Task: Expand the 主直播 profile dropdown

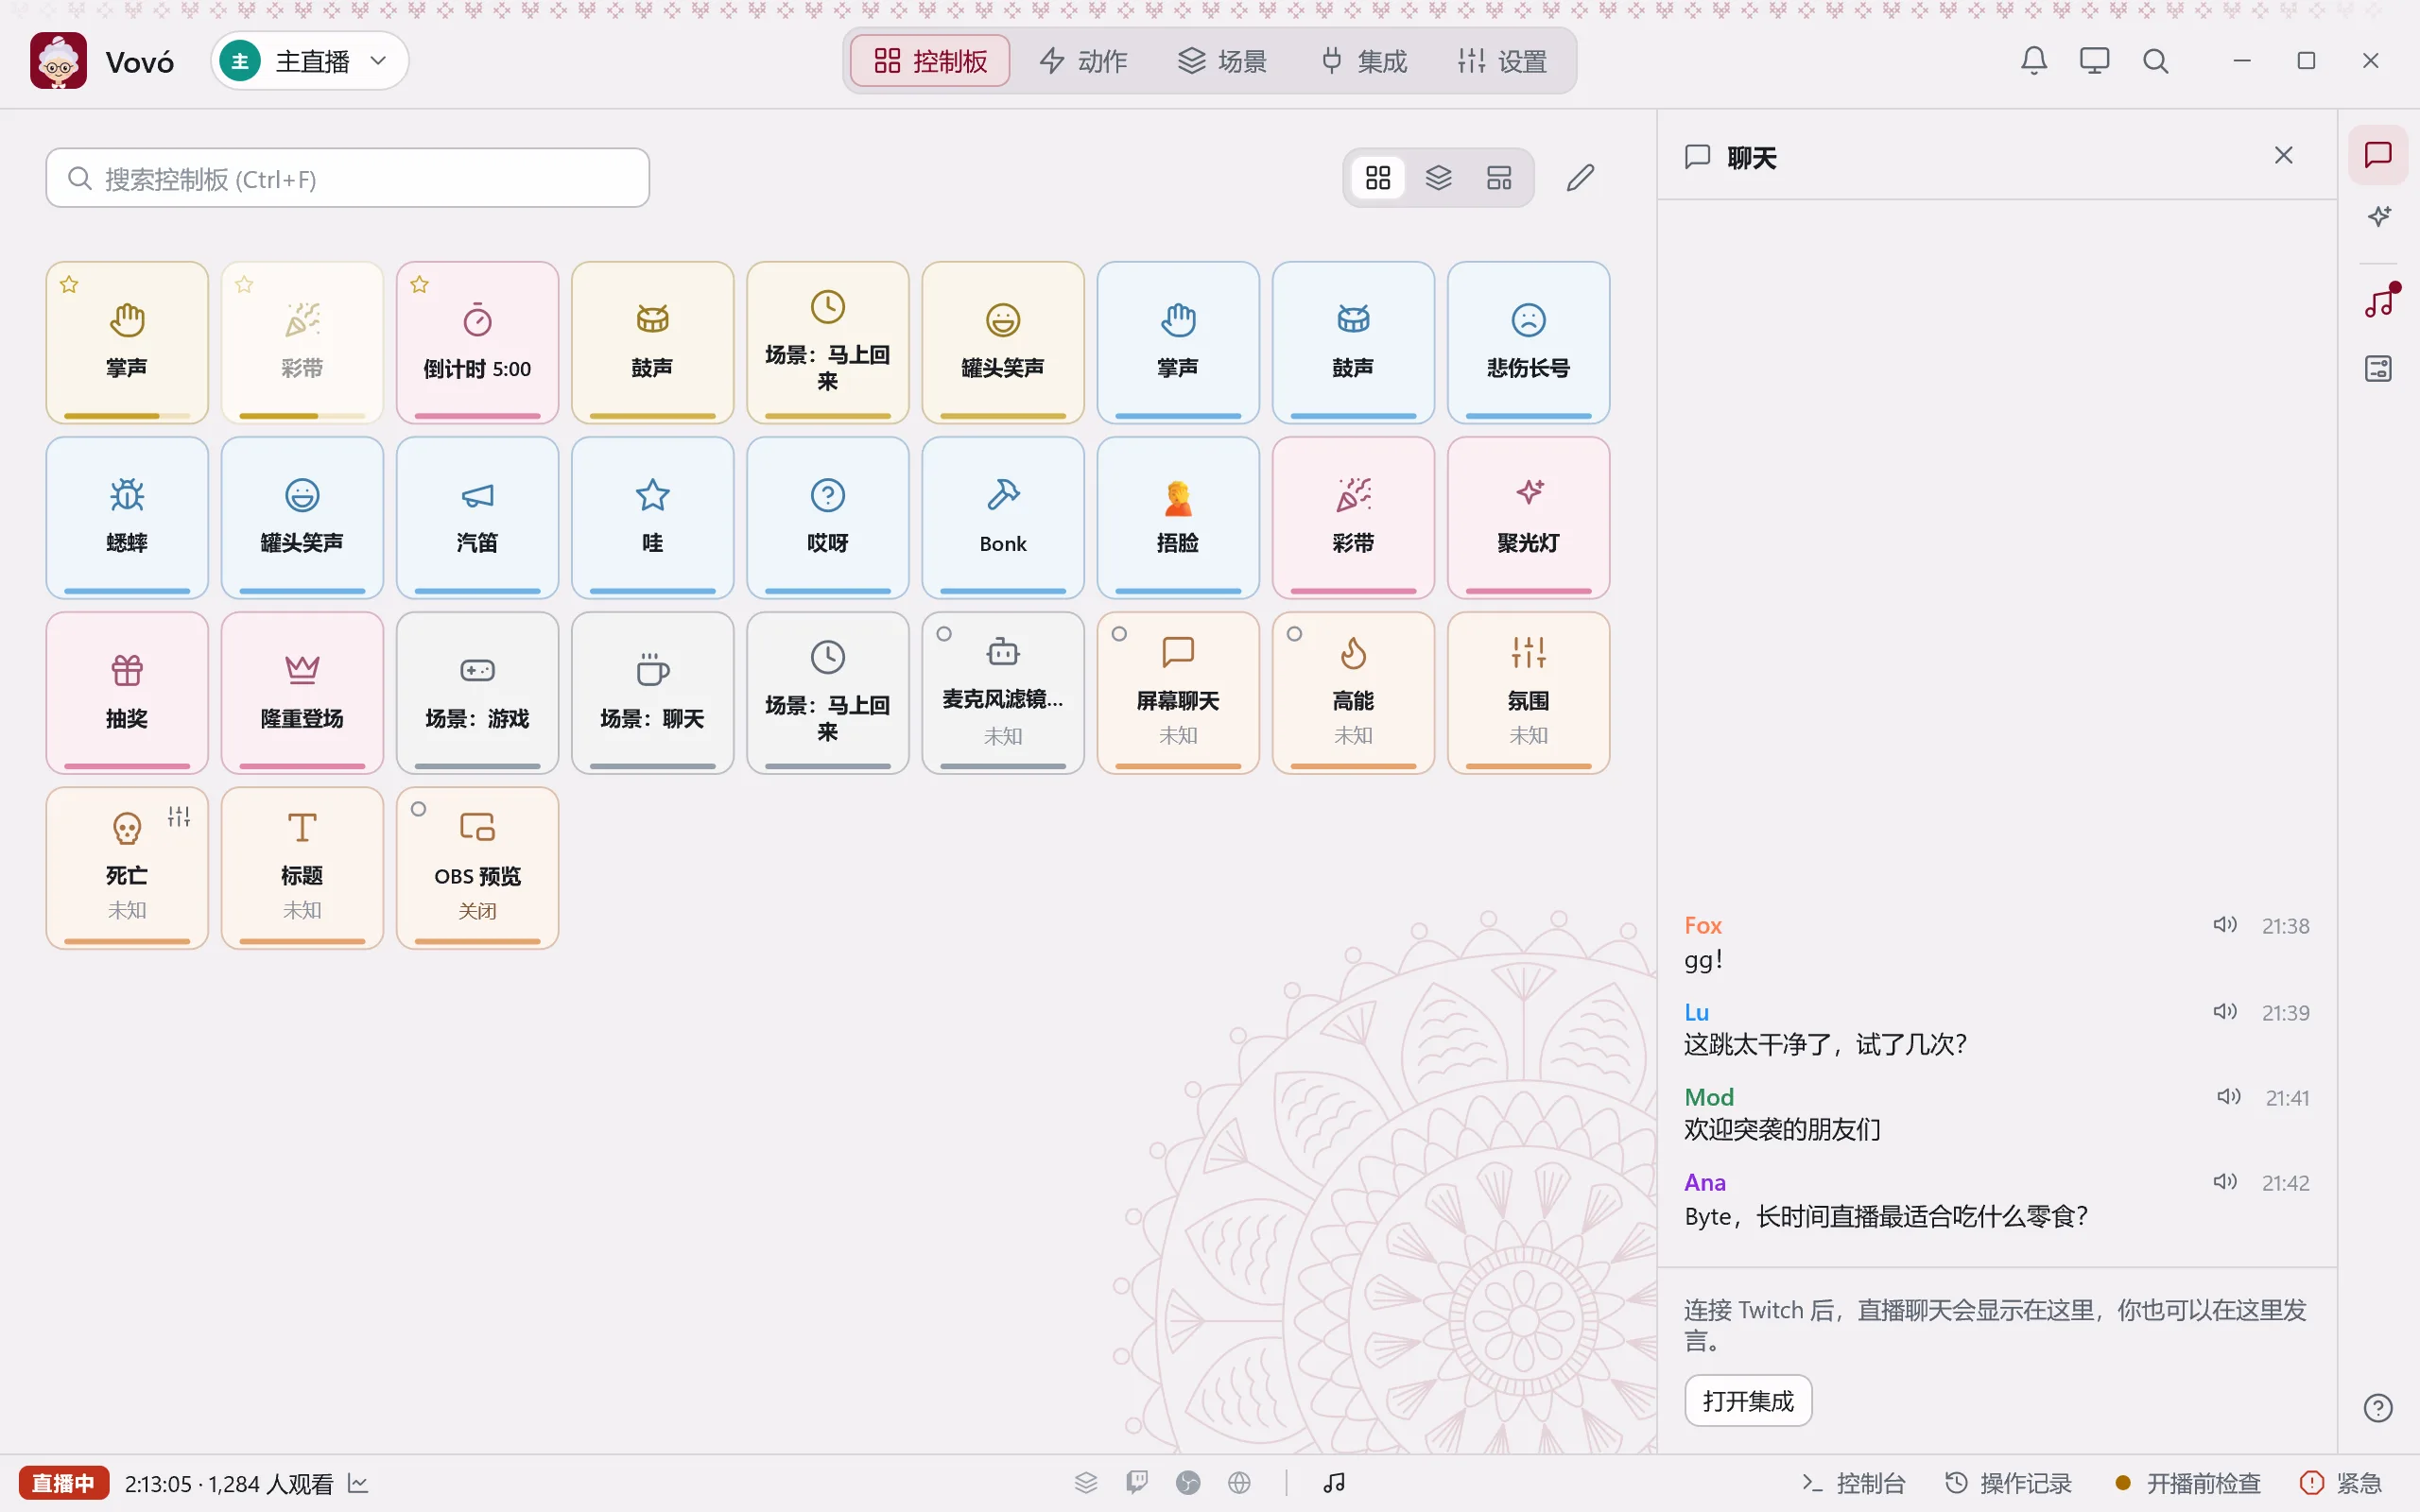Action: (x=310, y=61)
